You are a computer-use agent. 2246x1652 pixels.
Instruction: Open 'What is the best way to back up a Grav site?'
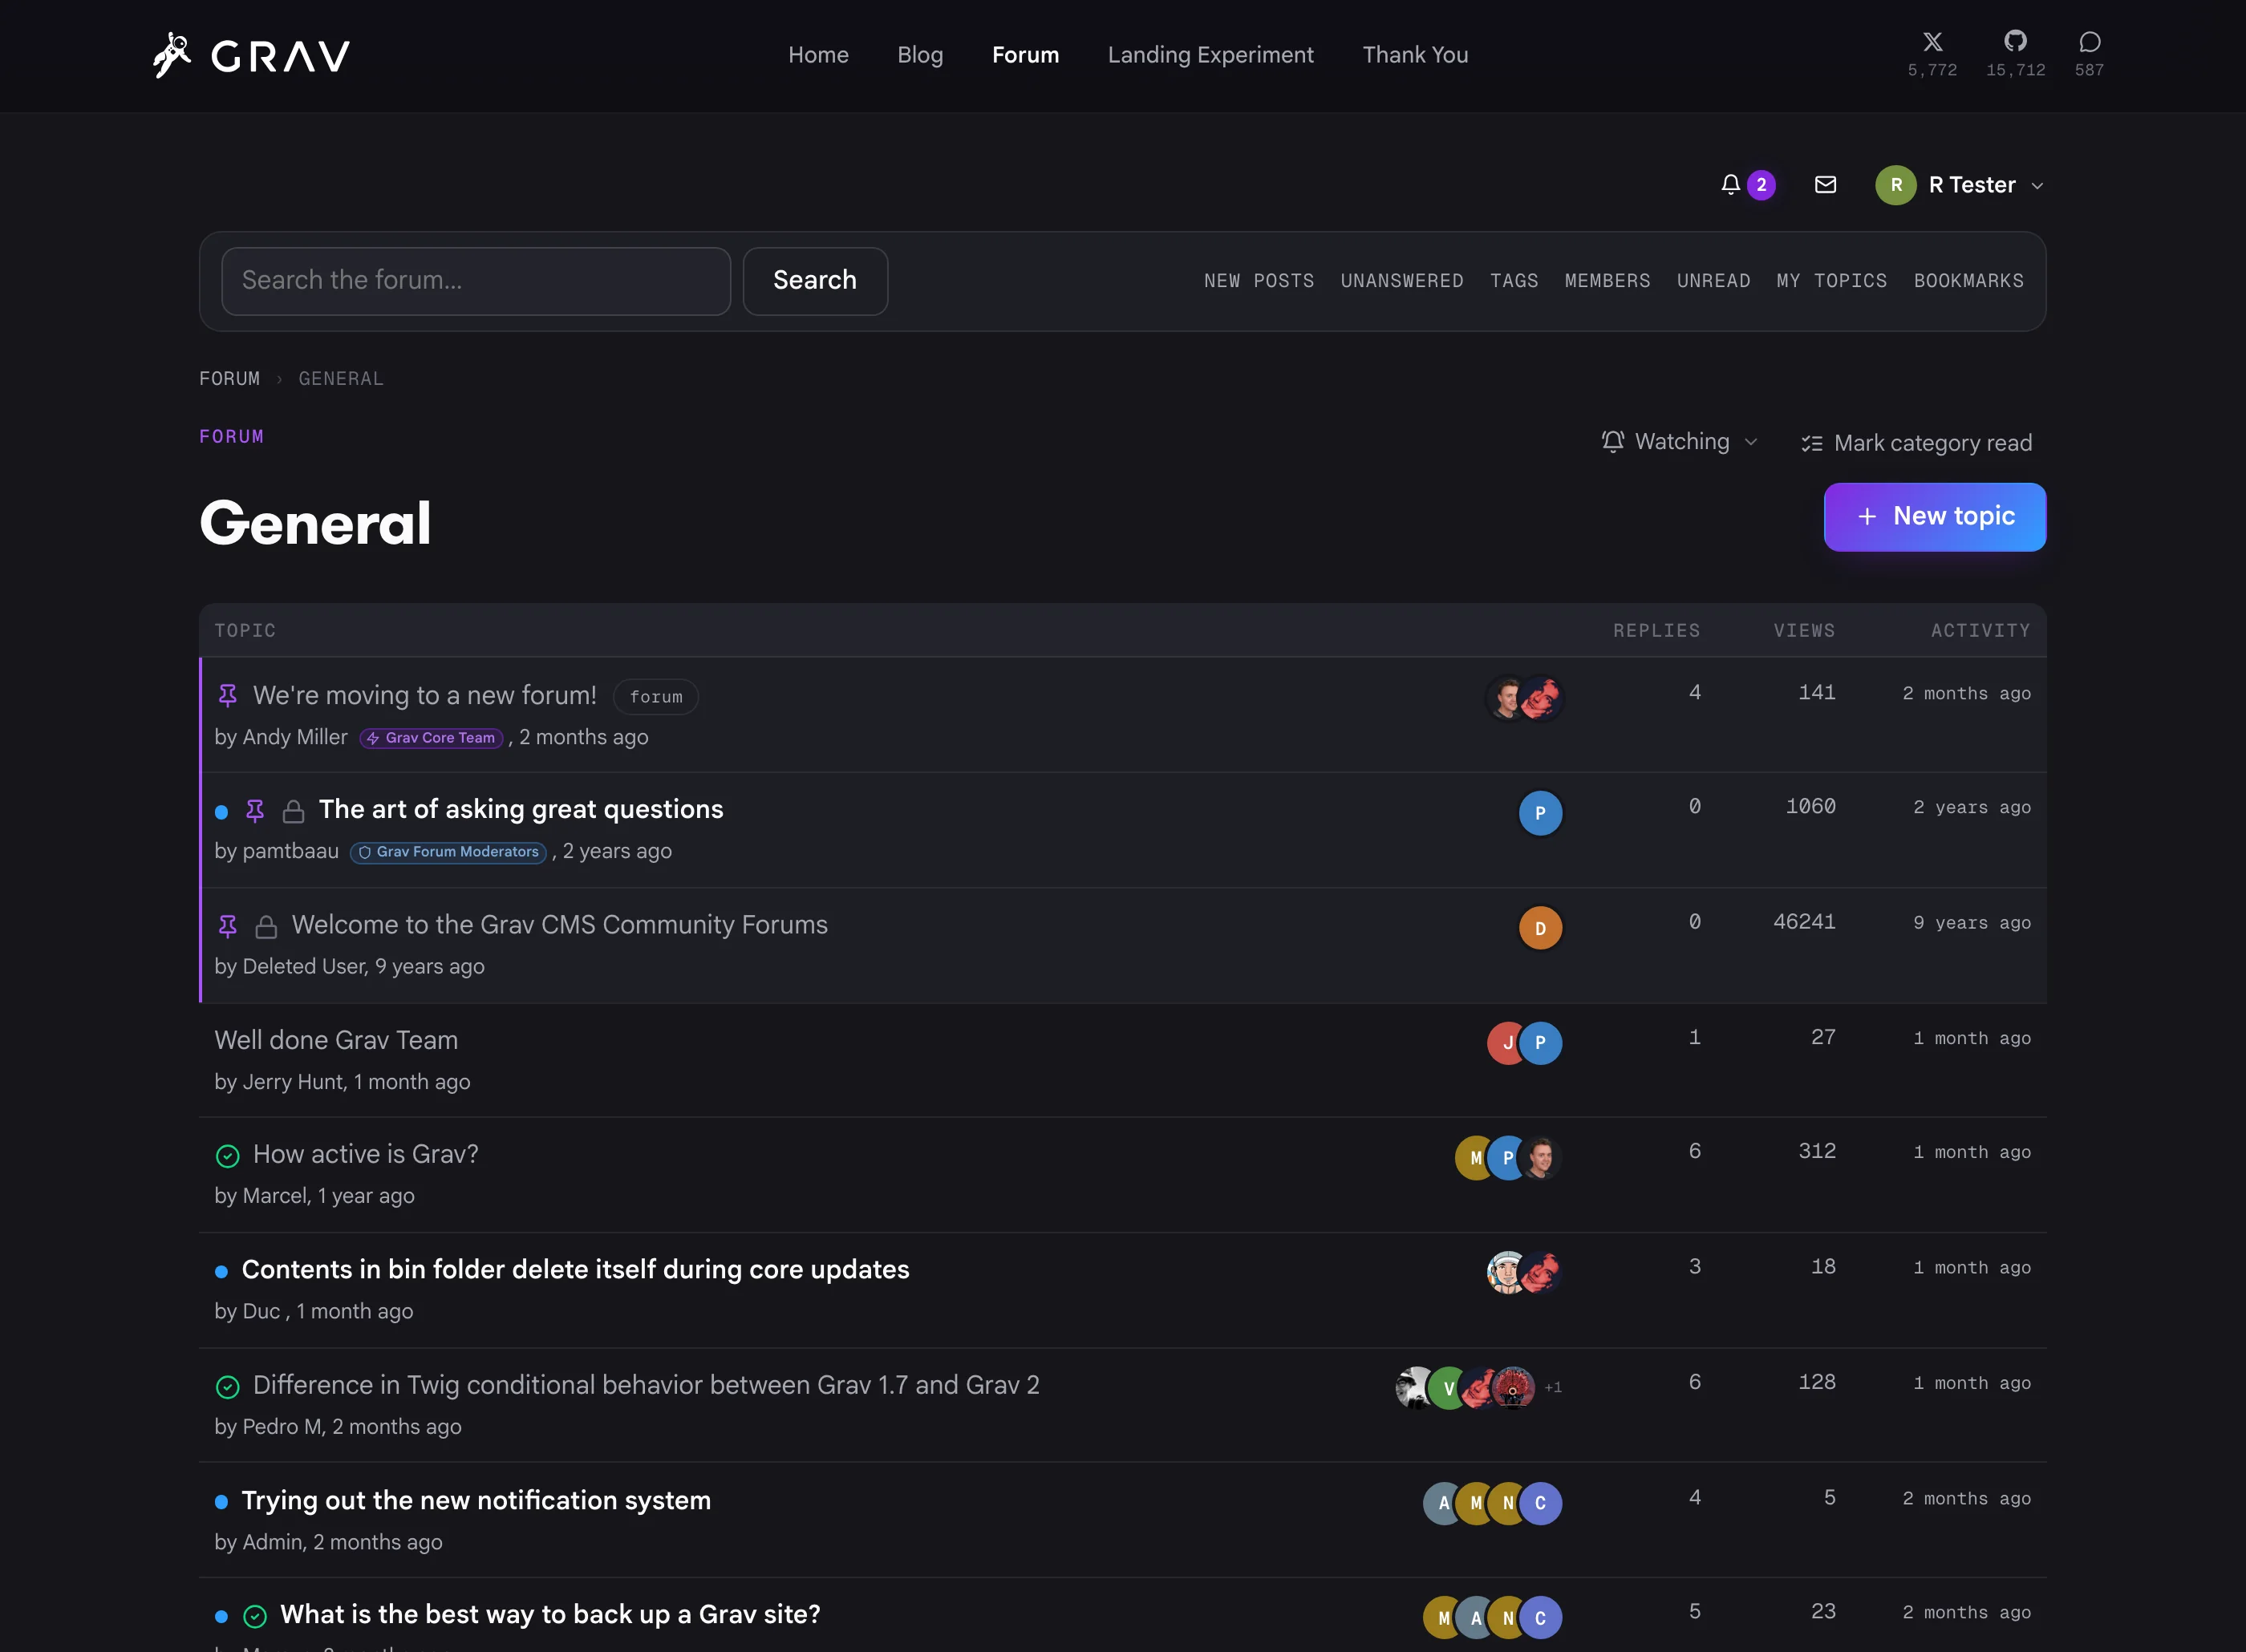point(550,1615)
